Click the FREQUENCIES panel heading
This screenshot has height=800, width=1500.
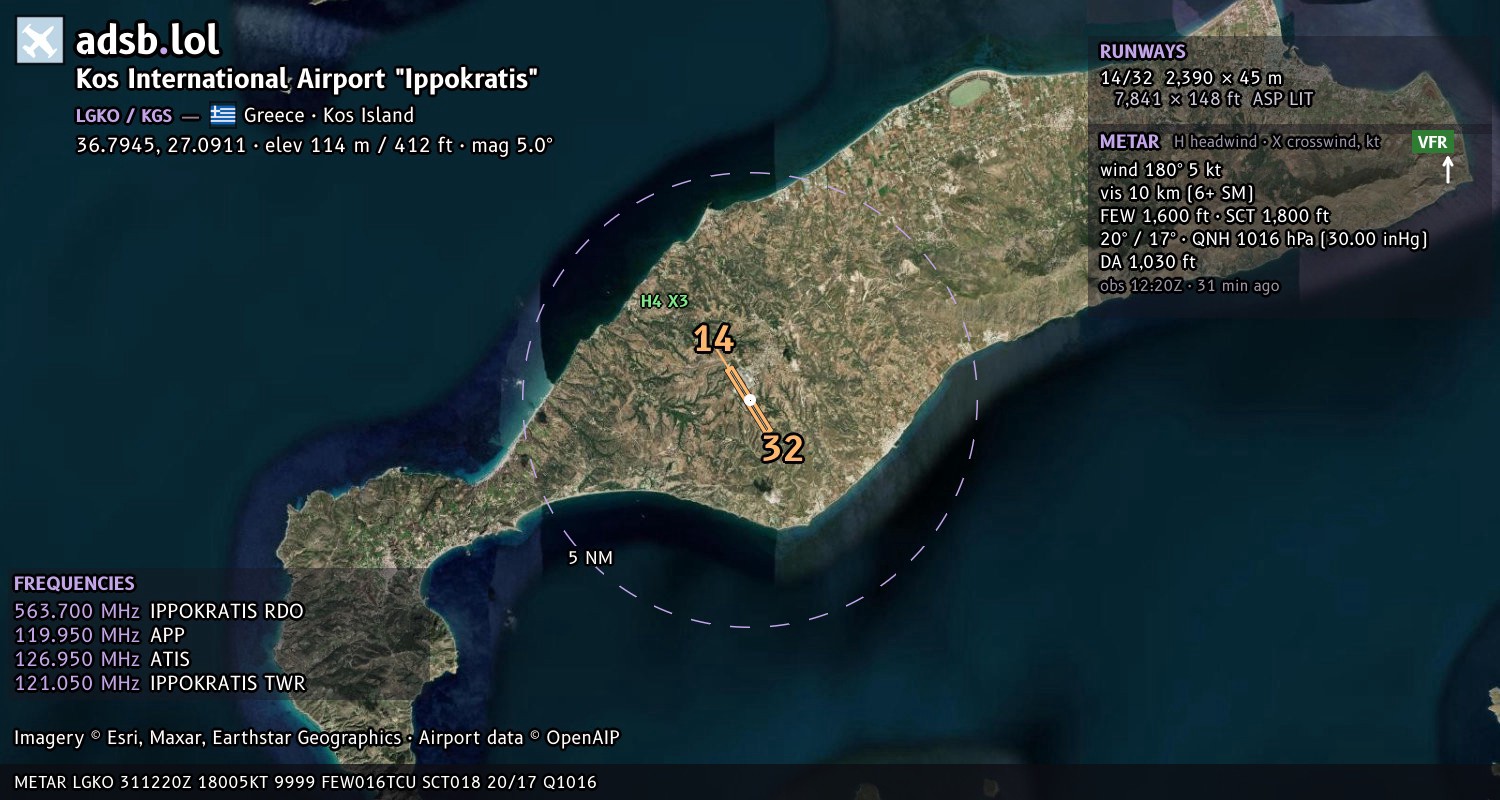coord(74,584)
